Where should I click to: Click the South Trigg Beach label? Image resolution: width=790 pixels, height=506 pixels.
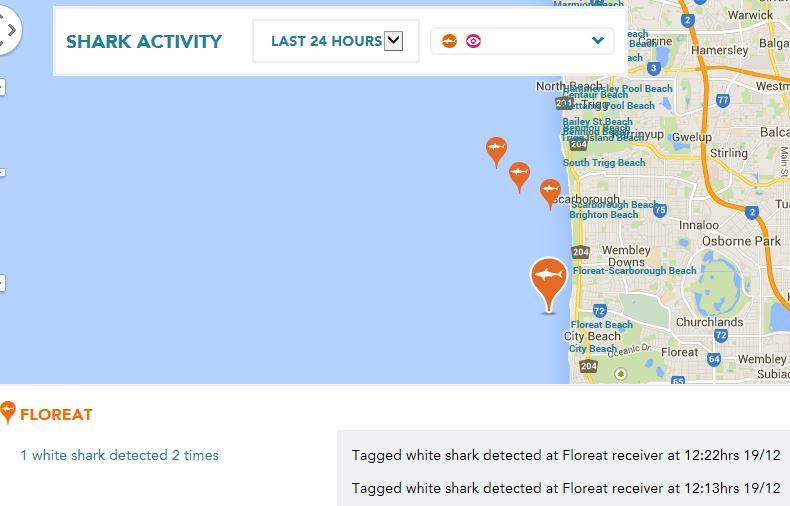tap(604, 162)
